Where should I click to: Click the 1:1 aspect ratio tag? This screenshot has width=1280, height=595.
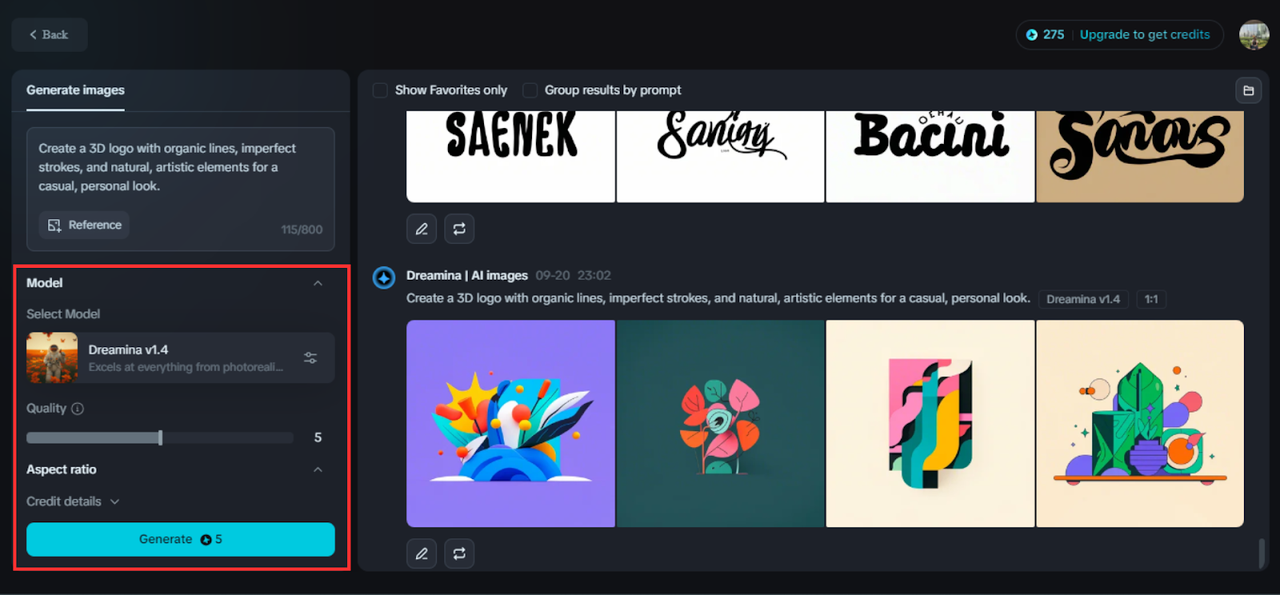click(1151, 299)
